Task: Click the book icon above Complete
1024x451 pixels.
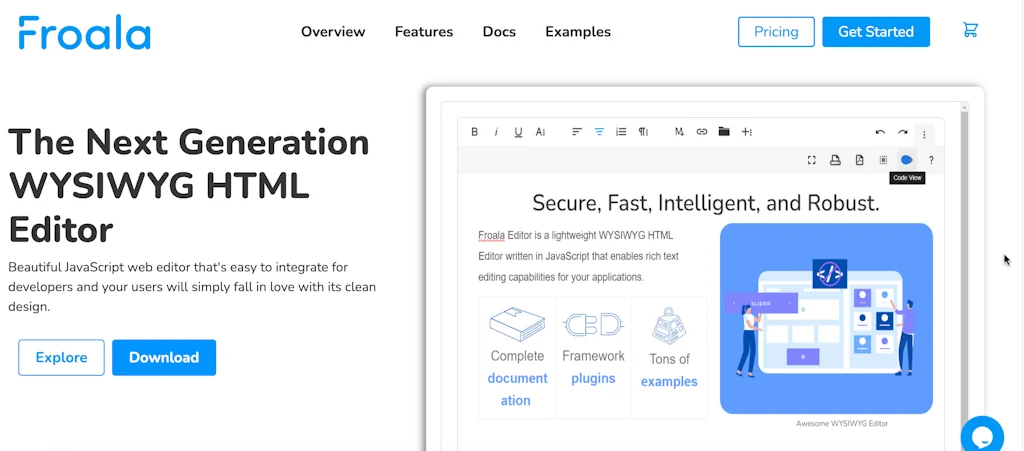Action: click(517, 324)
